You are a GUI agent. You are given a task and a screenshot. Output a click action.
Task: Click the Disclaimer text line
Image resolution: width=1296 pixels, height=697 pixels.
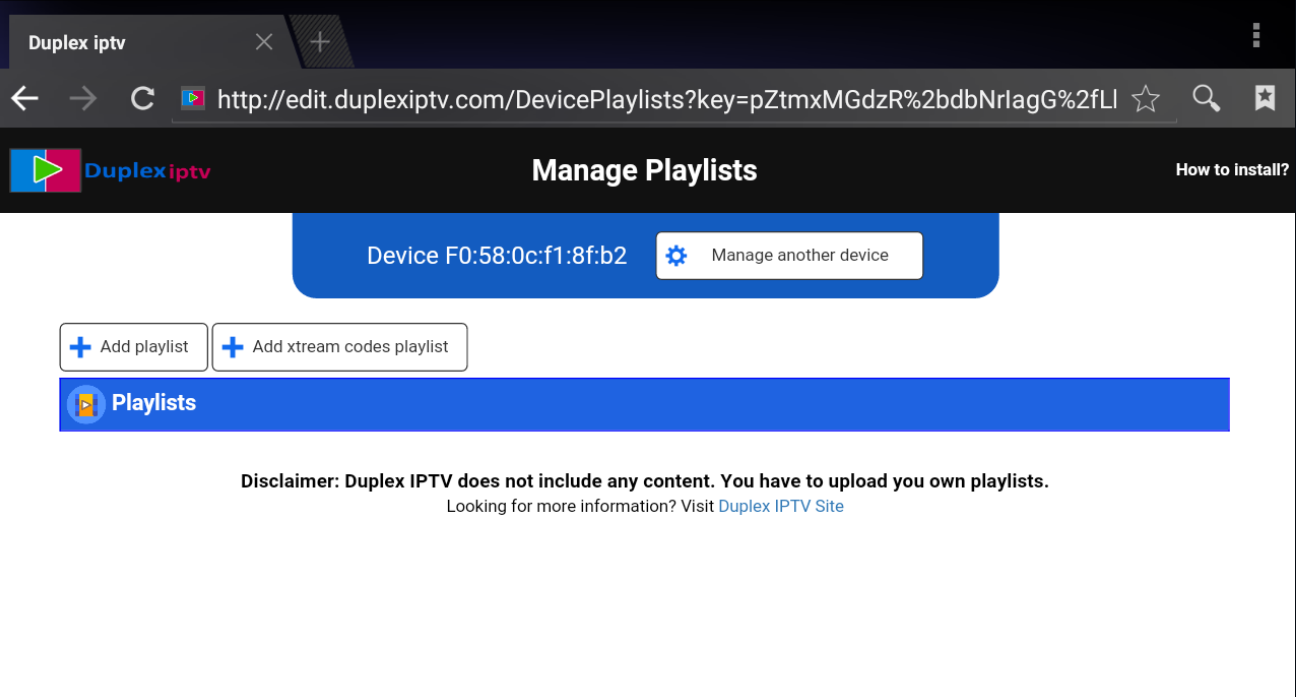(645, 481)
